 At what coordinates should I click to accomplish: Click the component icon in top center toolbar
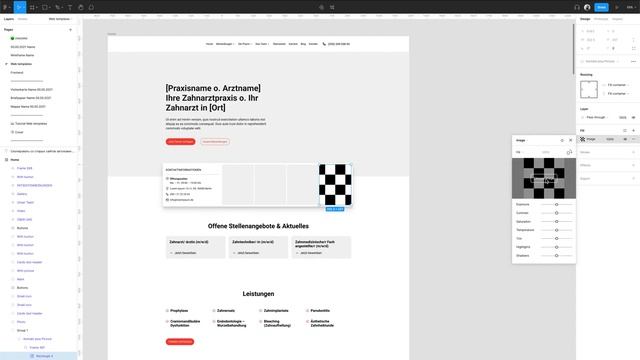tap(321, 7)
